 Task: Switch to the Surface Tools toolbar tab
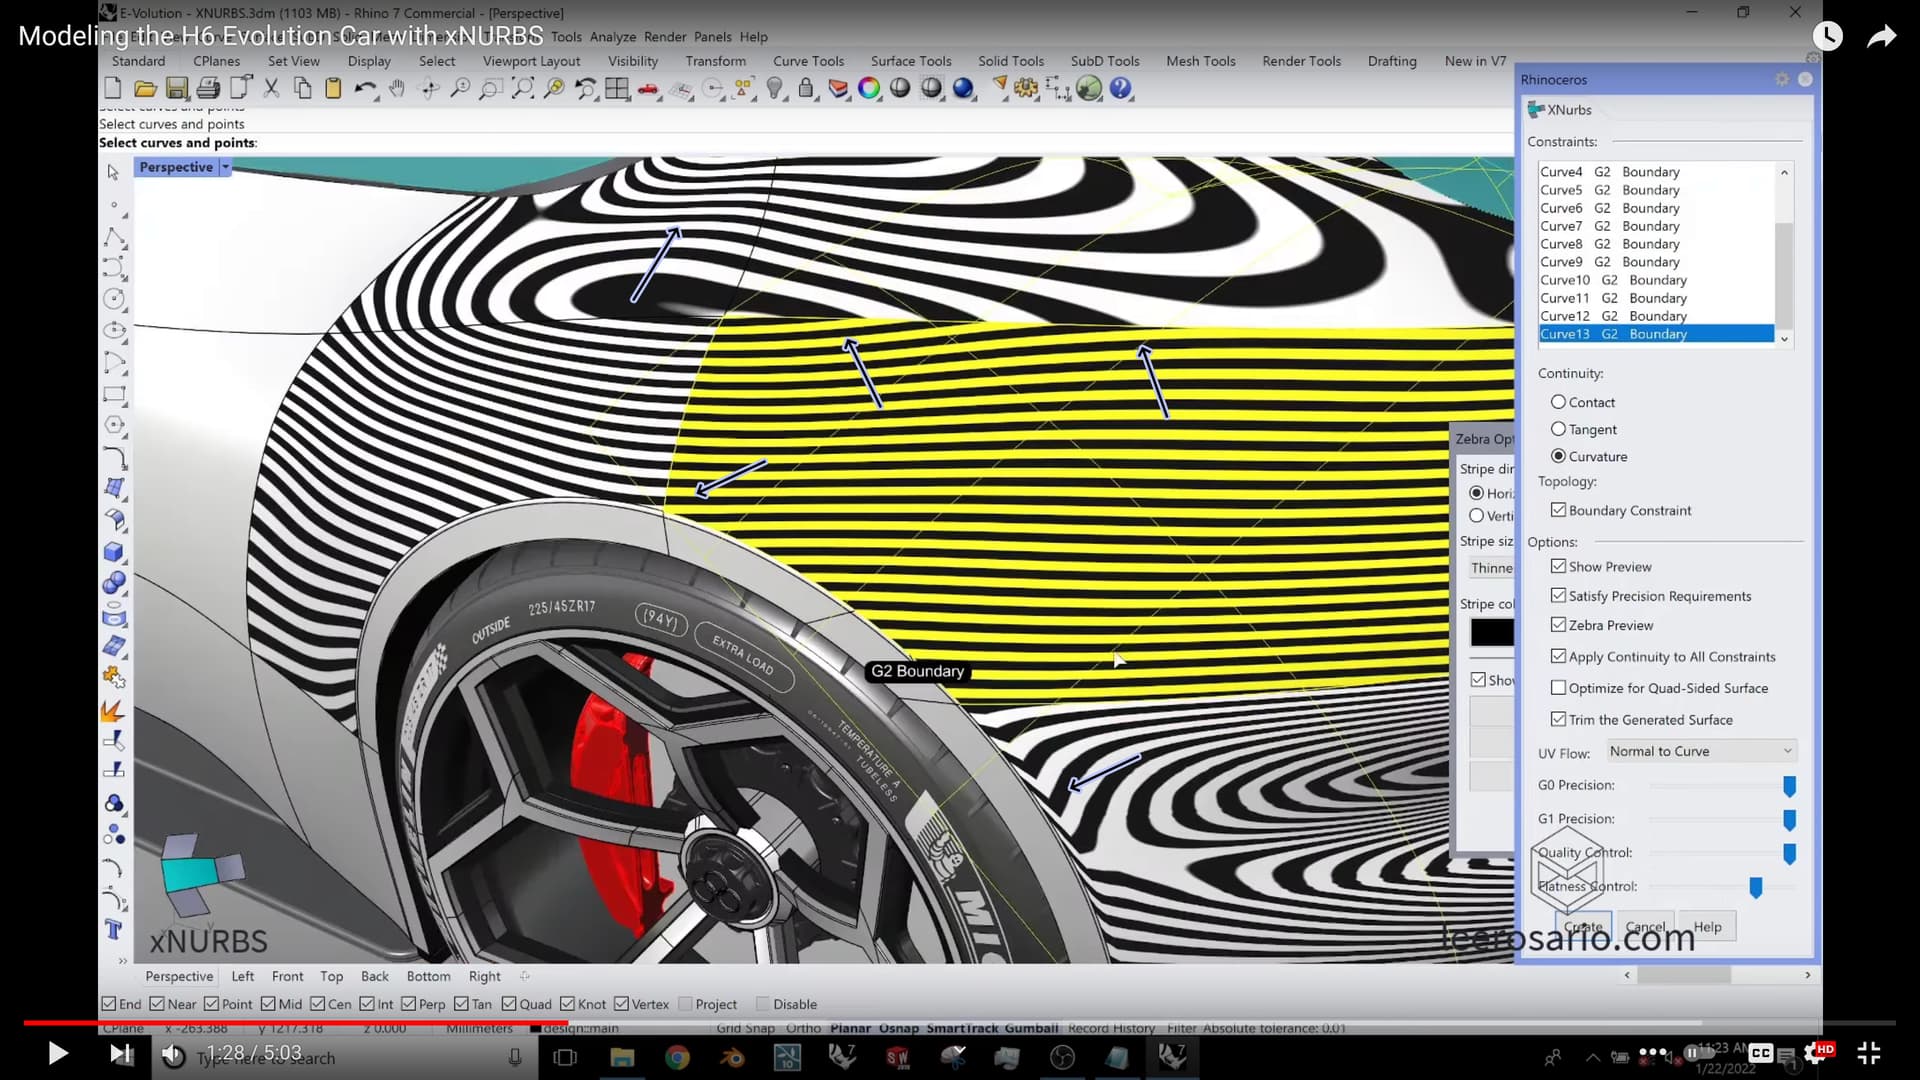[911, 61]
